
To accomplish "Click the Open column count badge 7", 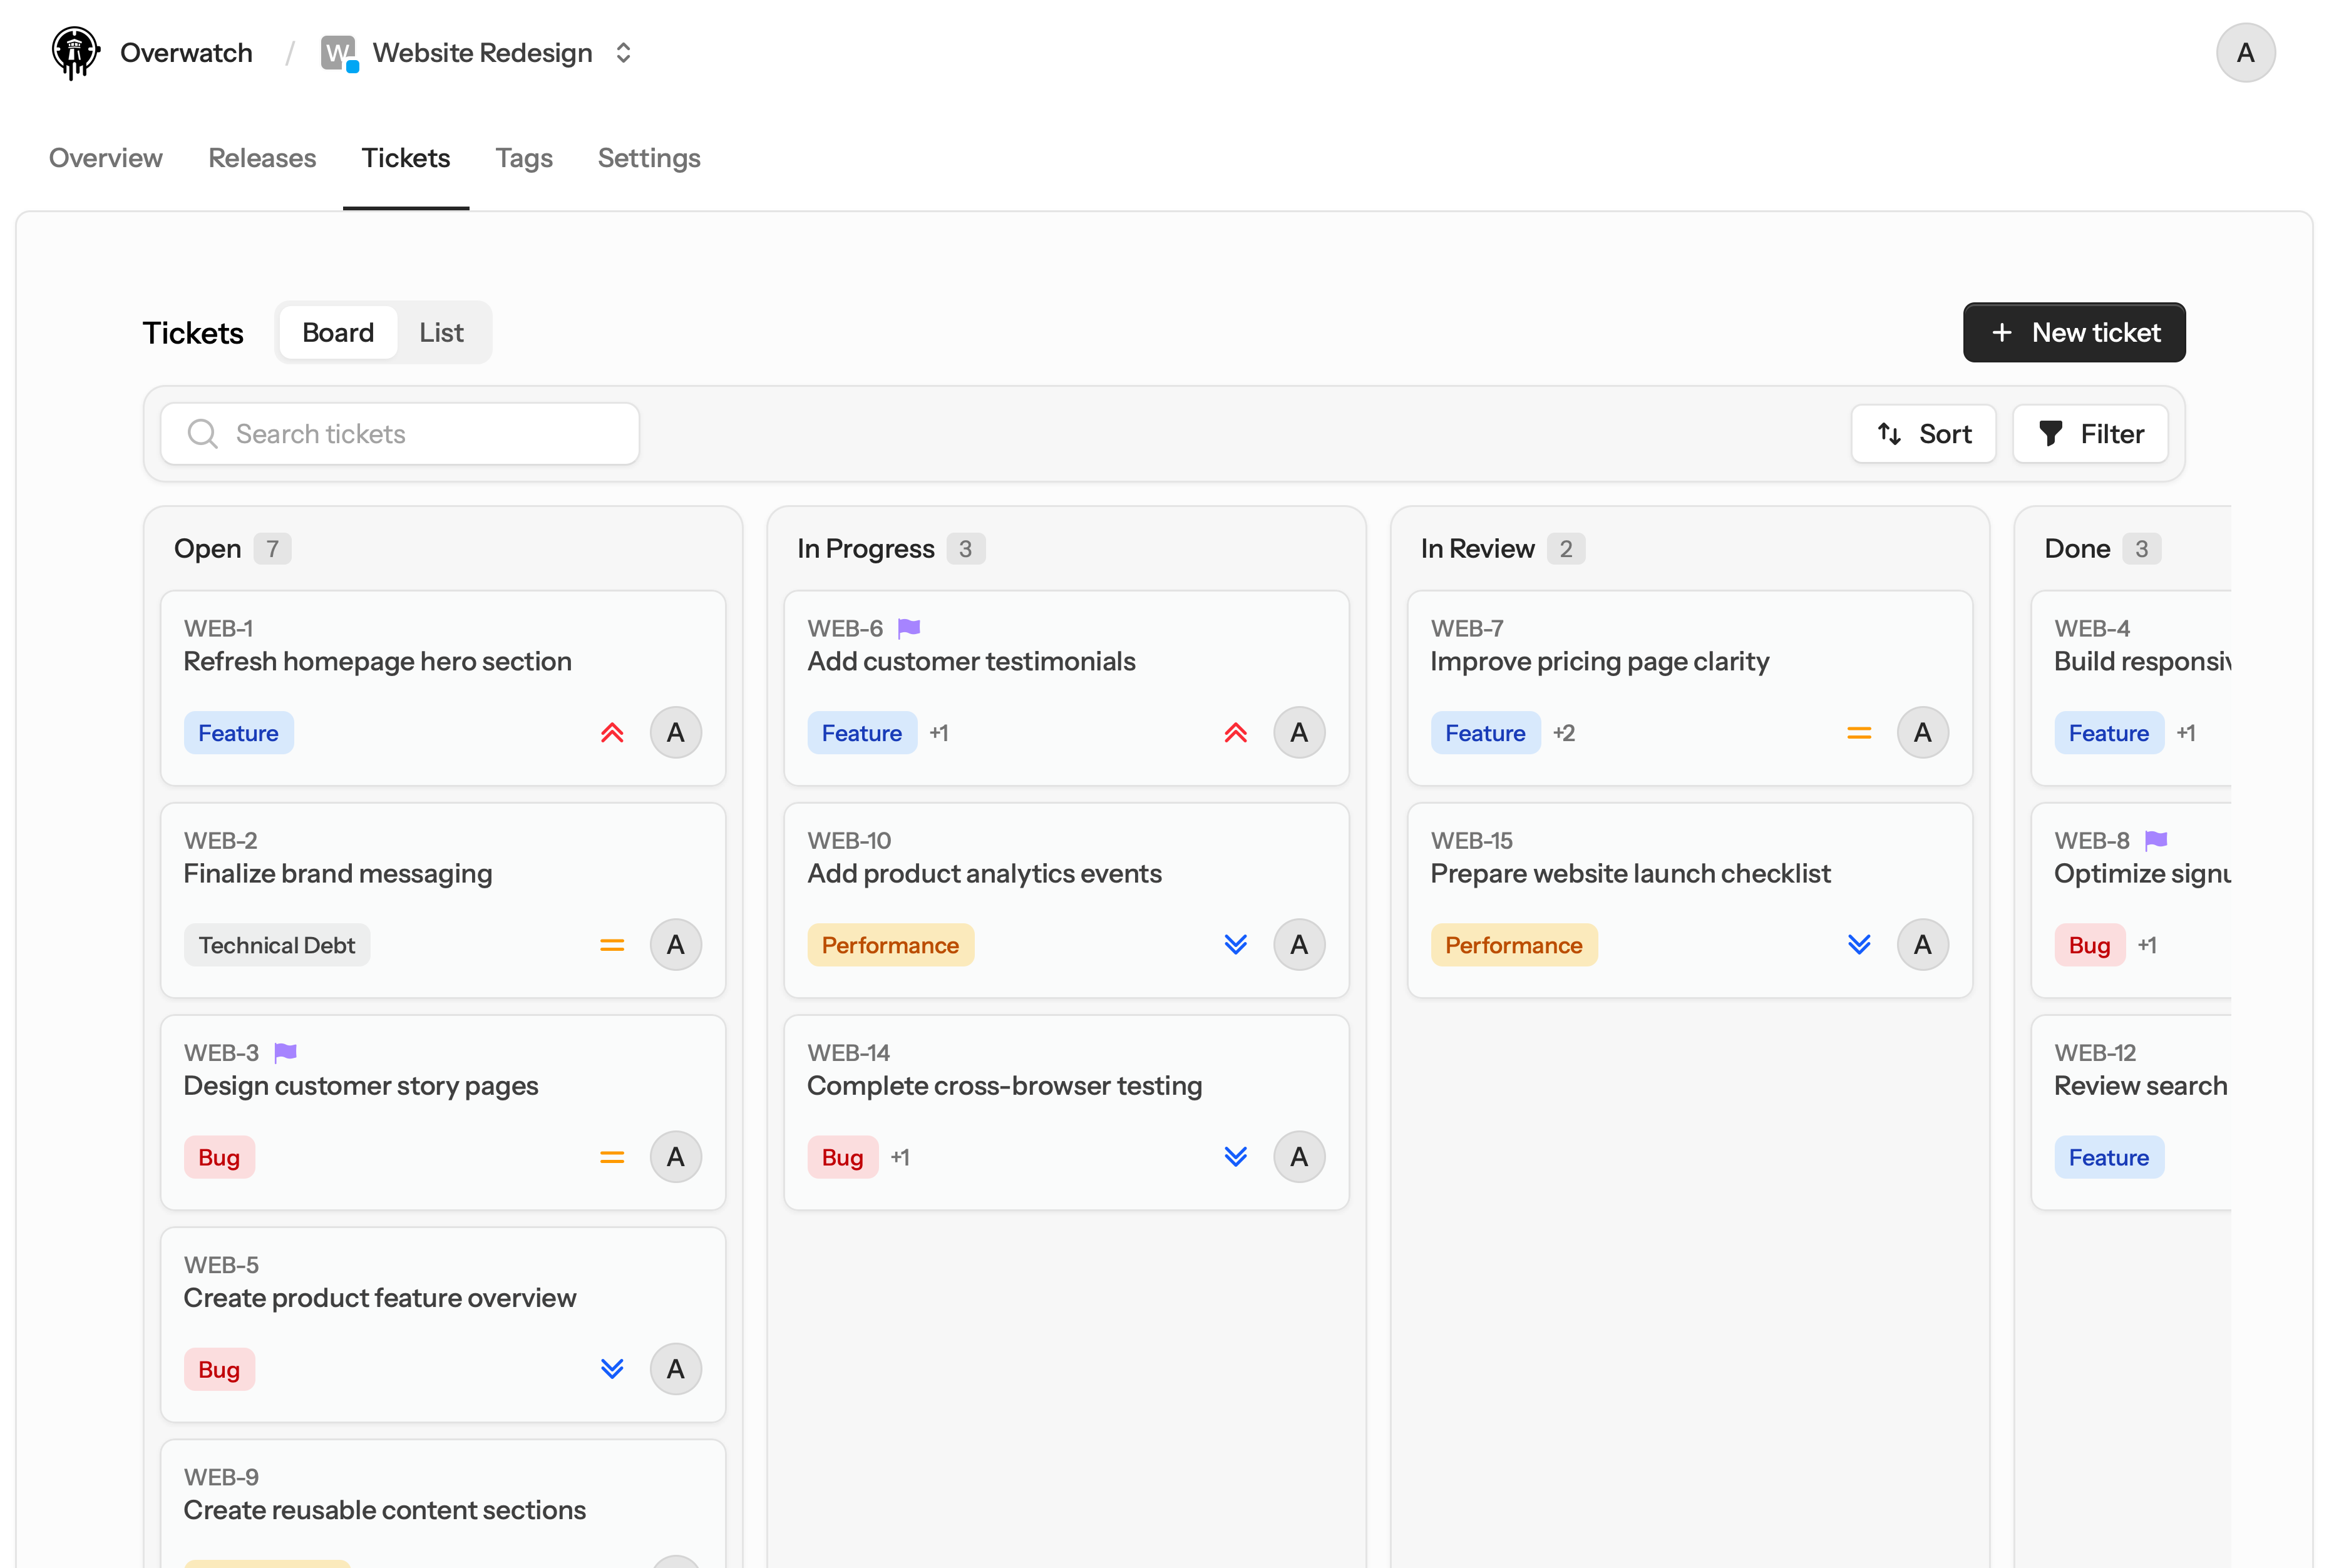I will 272,549.
